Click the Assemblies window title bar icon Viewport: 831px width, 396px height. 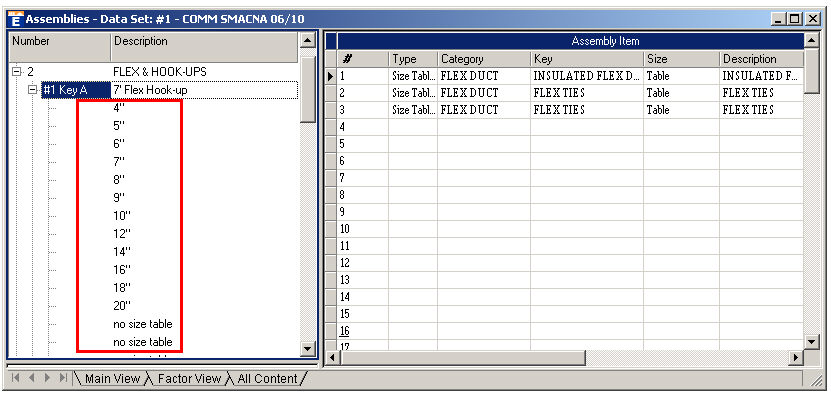(x=16, y=19)
